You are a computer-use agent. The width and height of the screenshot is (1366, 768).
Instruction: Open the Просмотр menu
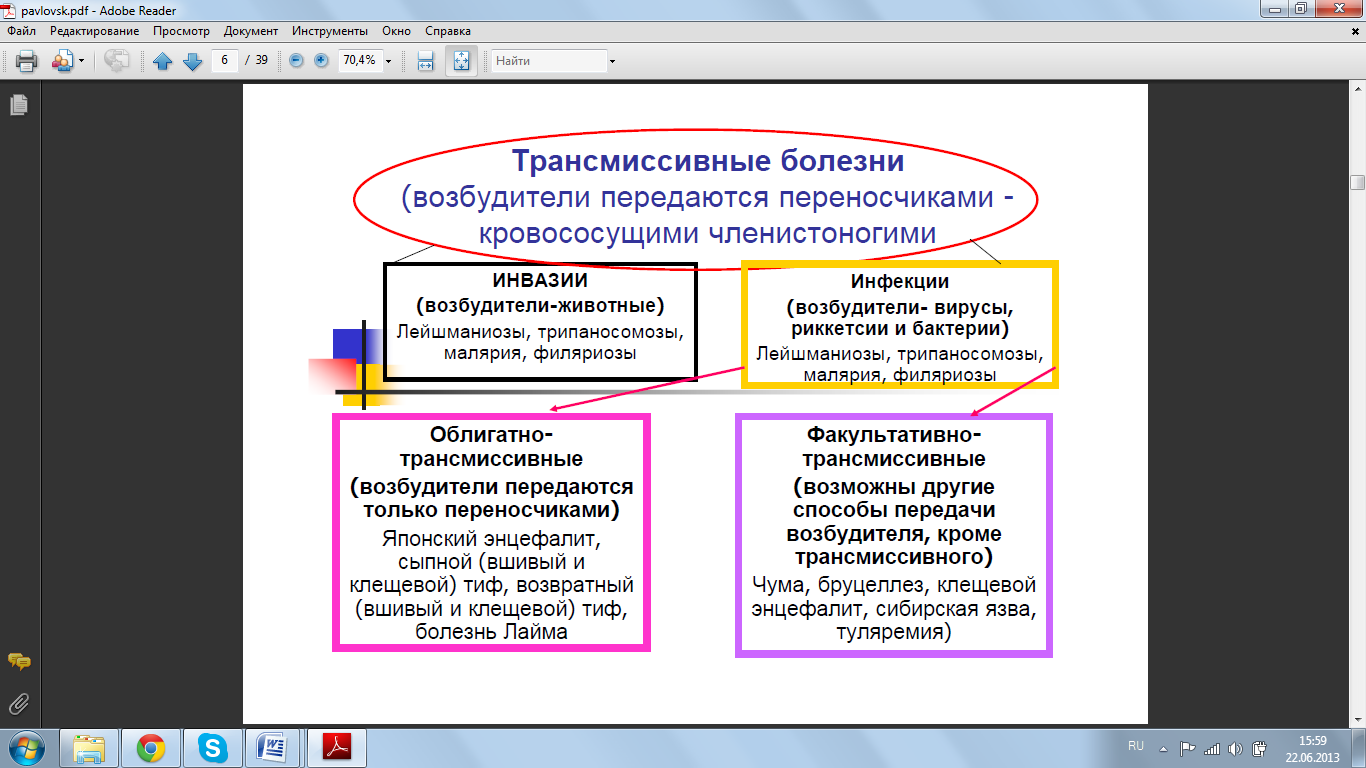(x=181, y=31)
